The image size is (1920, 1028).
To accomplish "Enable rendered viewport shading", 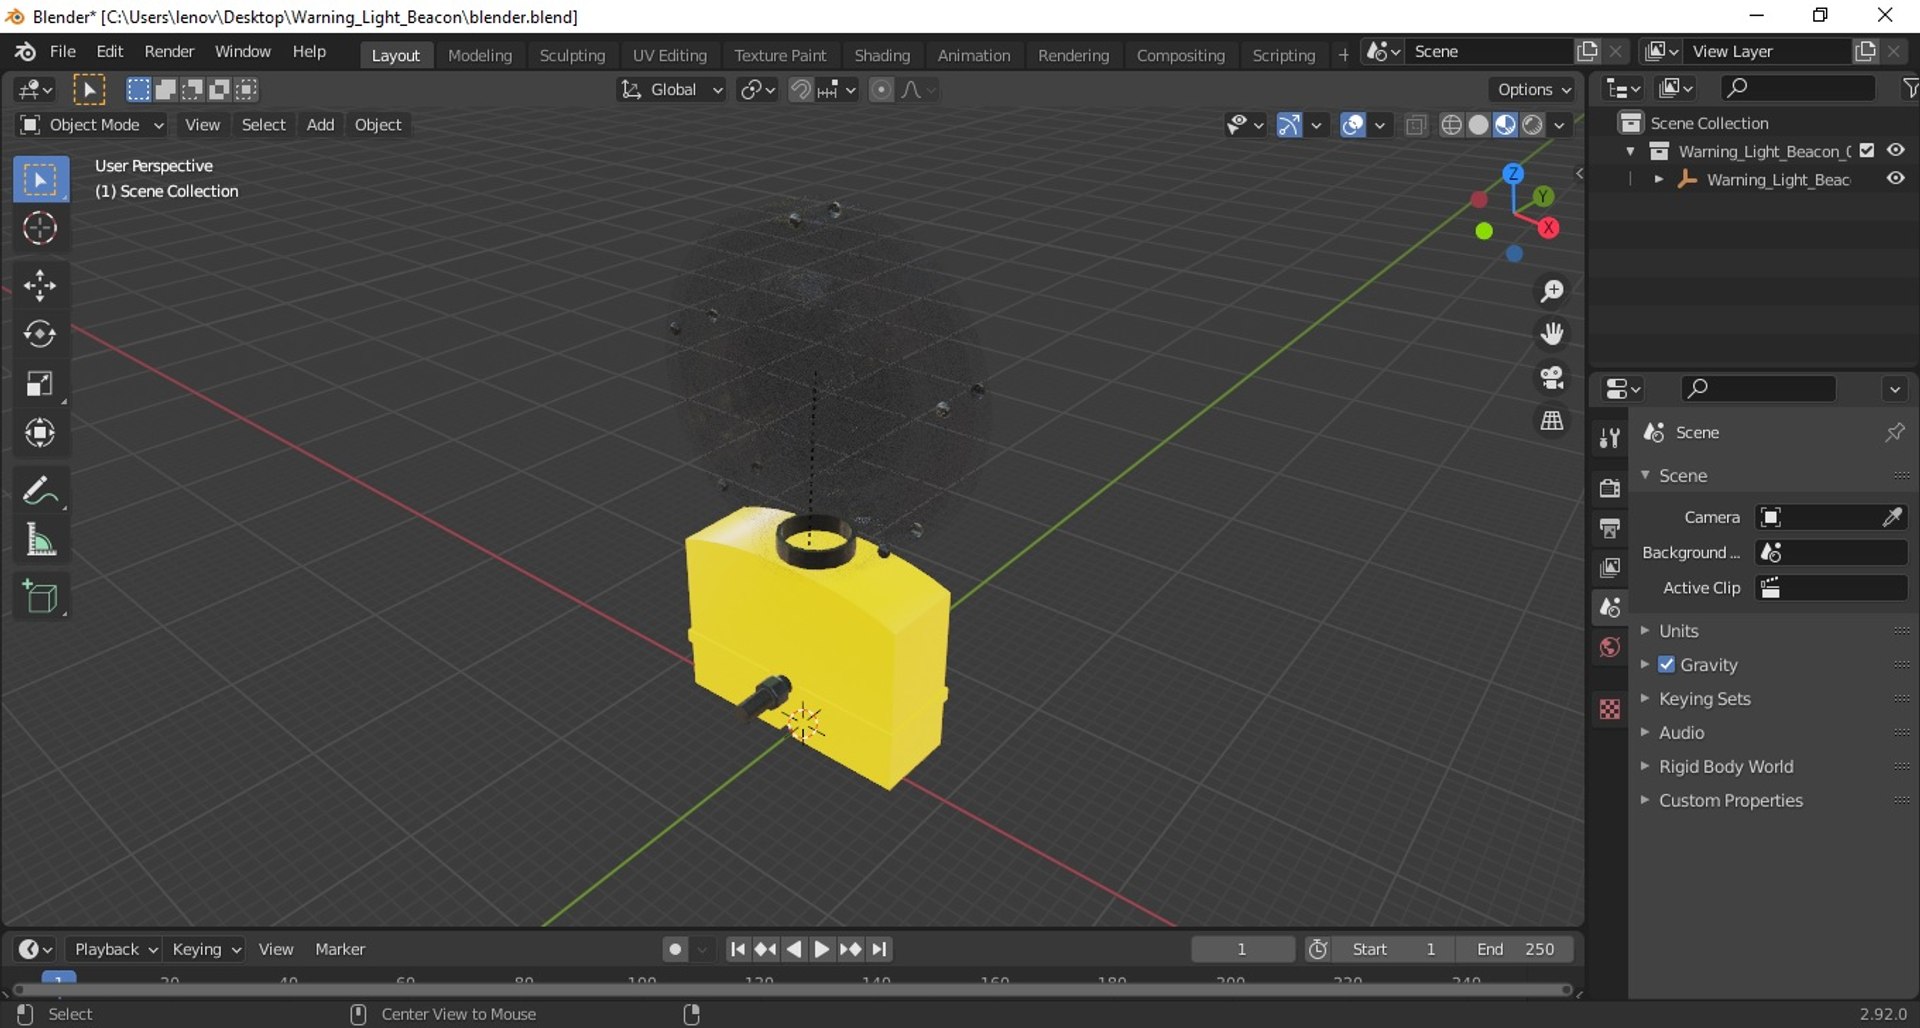I will (1532, 125).
